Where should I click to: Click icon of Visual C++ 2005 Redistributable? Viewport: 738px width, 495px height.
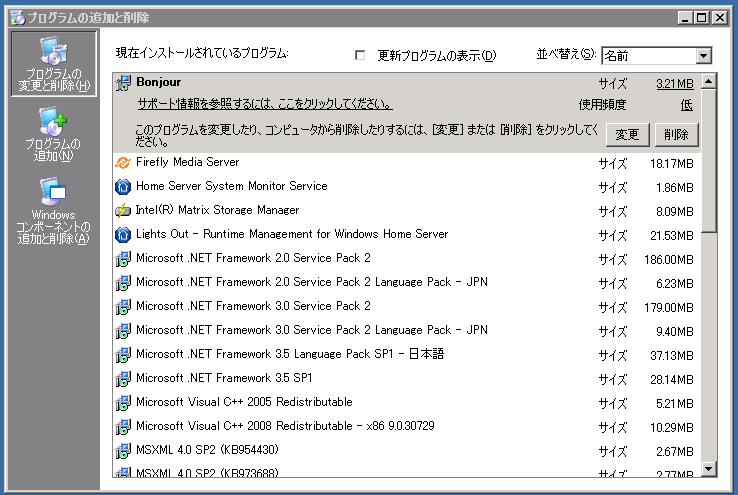coord(123,403)
